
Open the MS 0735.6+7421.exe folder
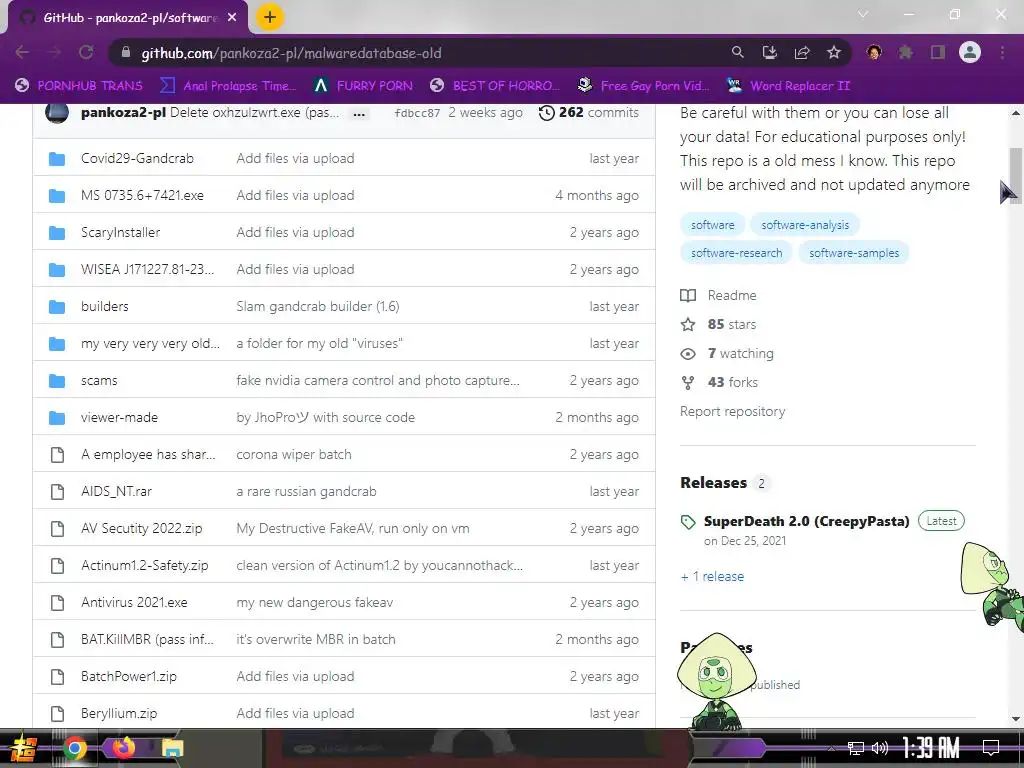point(142,195)
